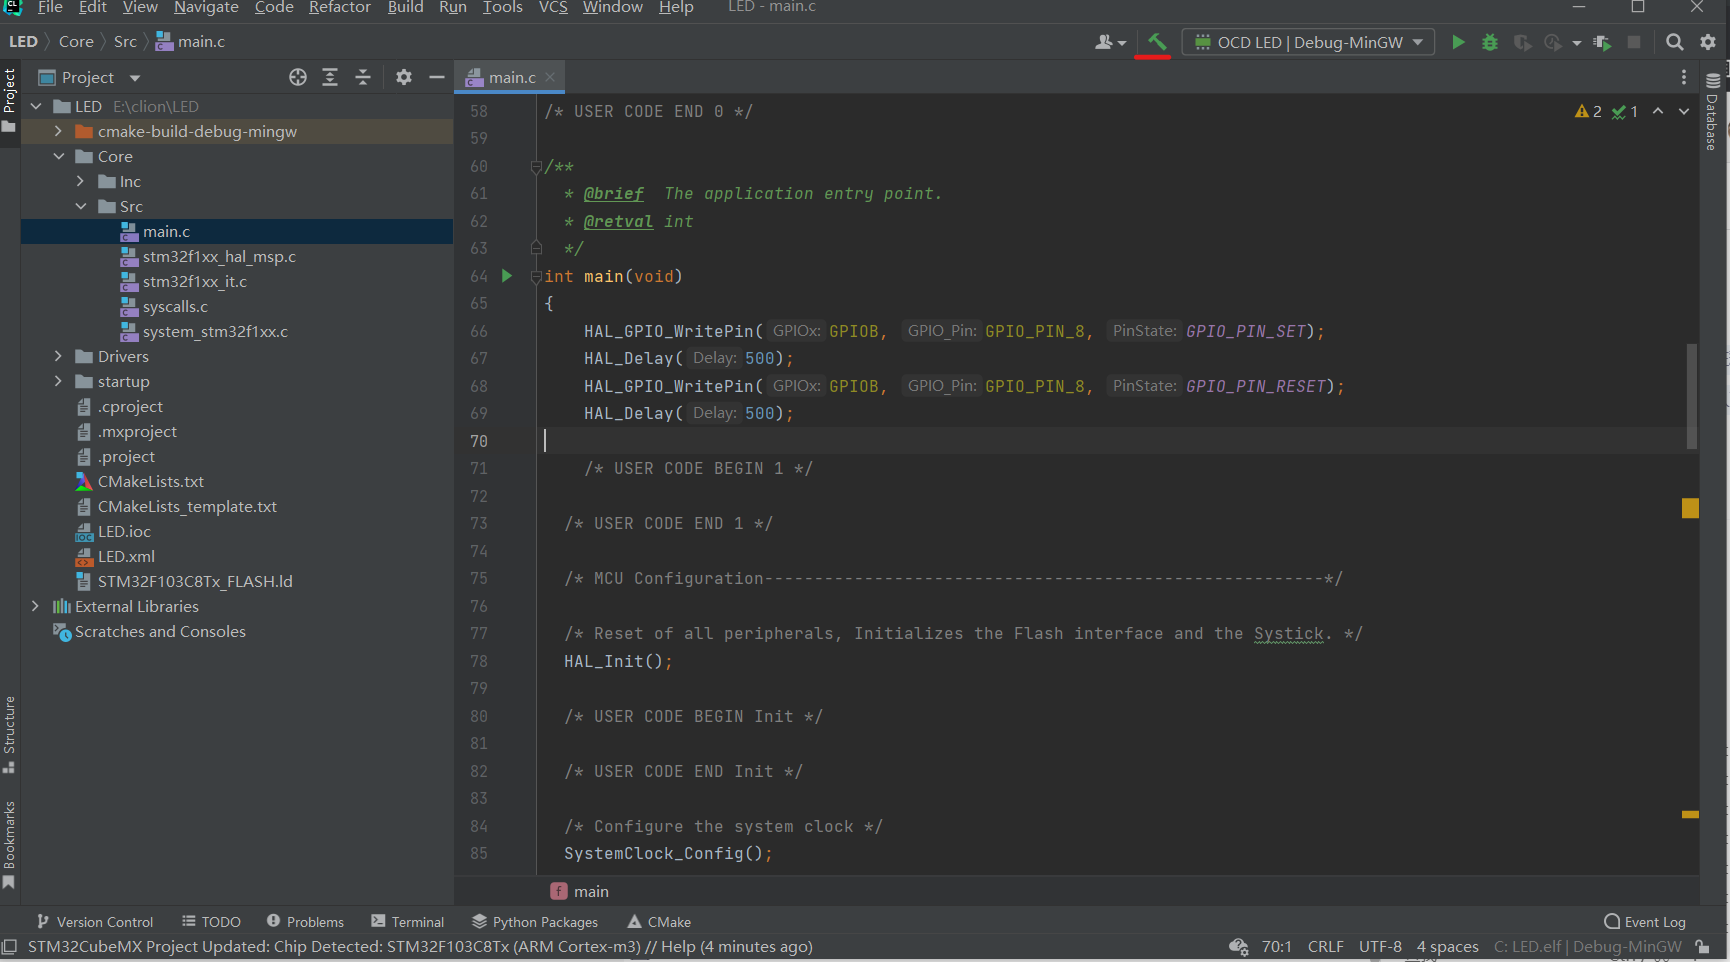This screenshot has width=1730, height=962.
Task: Expand the startup folder
Action: pyautogui.click(x=58, y=381)
